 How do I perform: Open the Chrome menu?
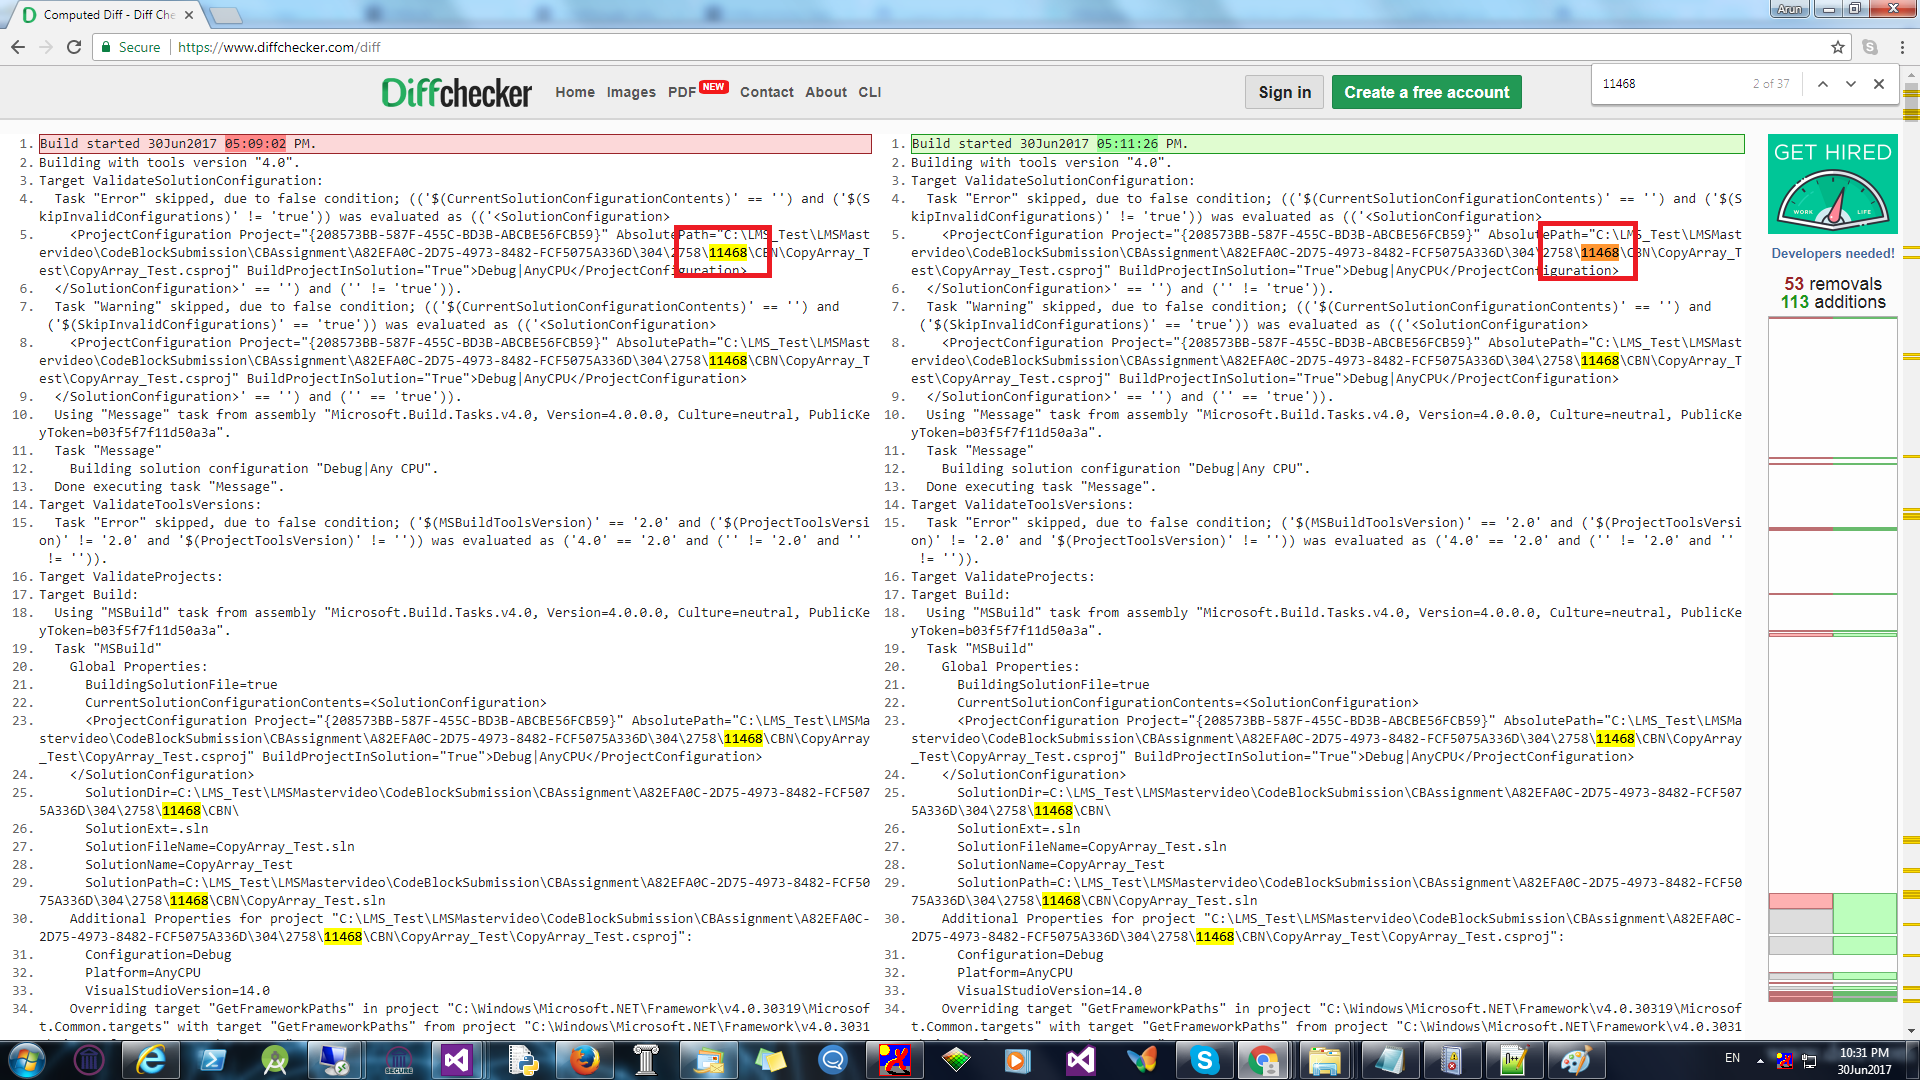click(x=1903, y=46)
